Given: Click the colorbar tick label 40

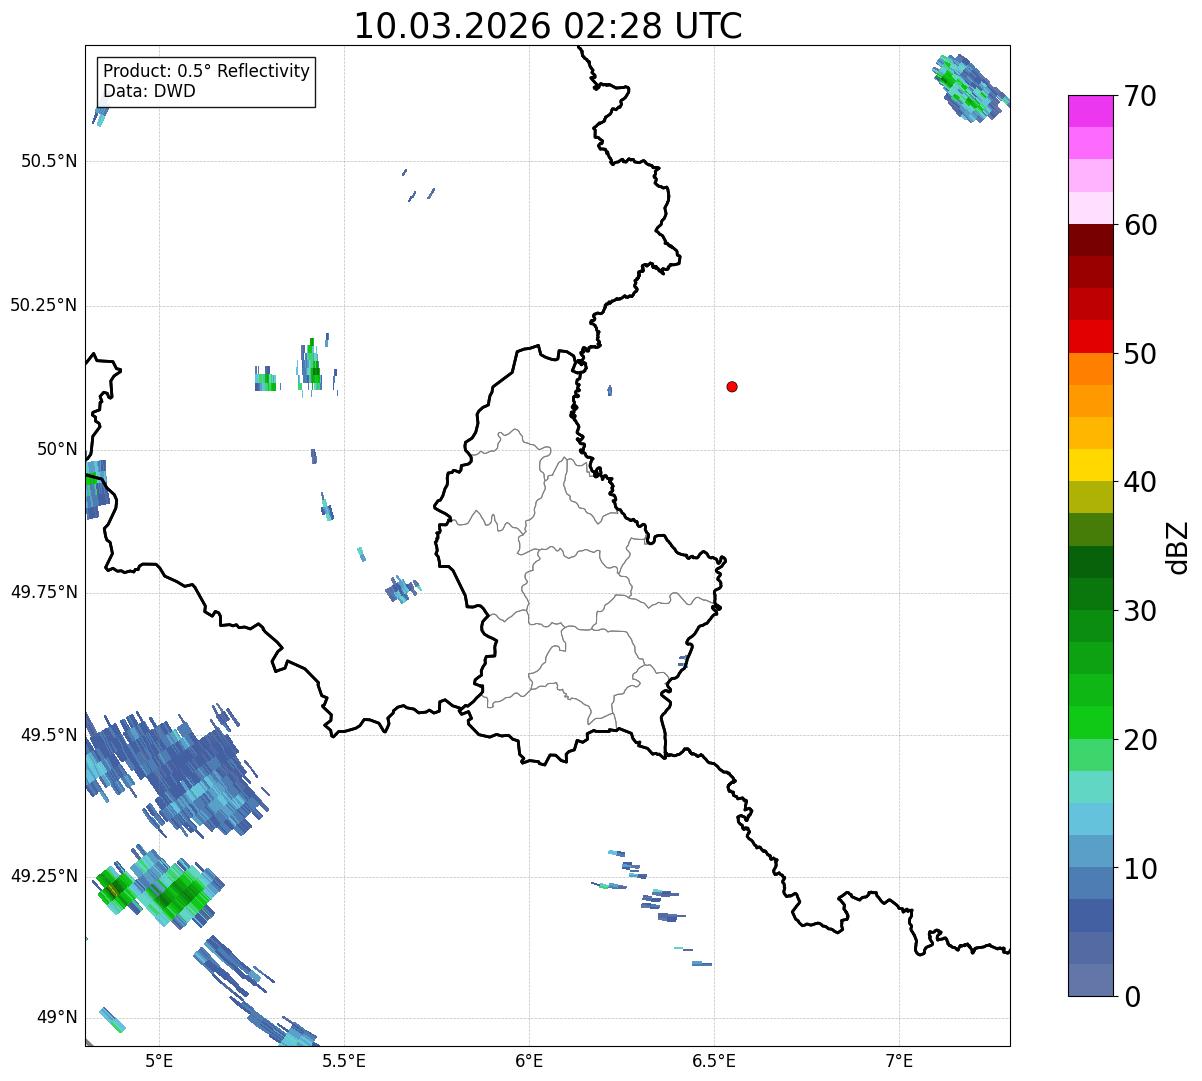Looking at the screenshot, I should pos(1140,482).
